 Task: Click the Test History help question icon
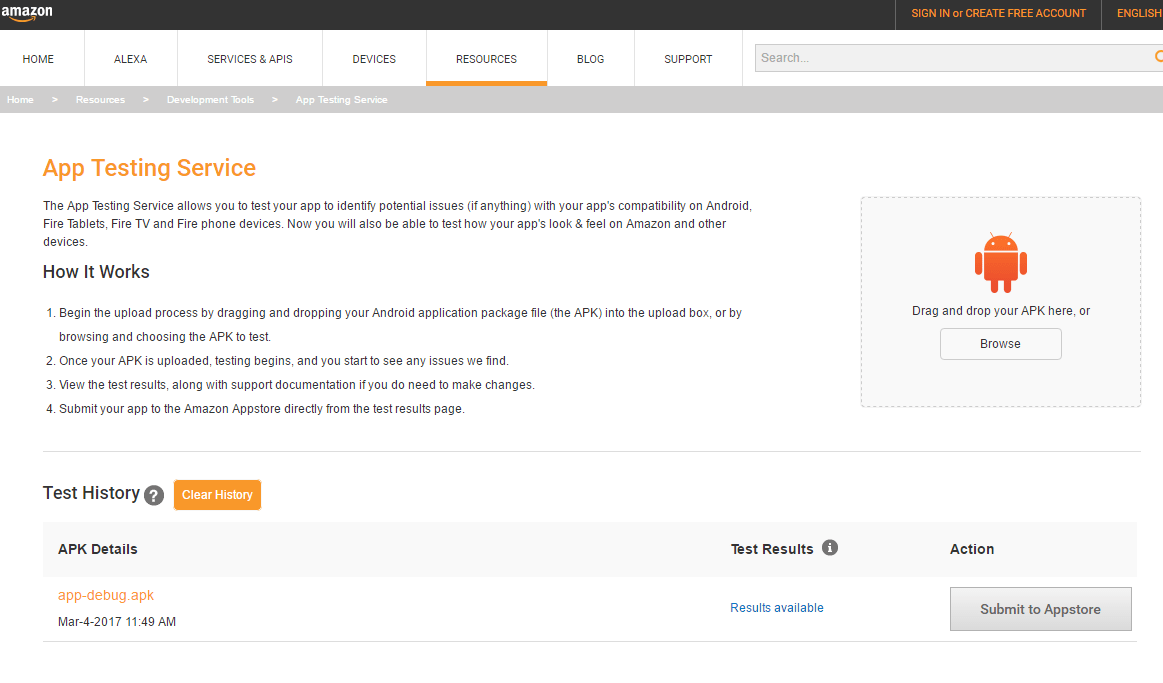(153, 495)
